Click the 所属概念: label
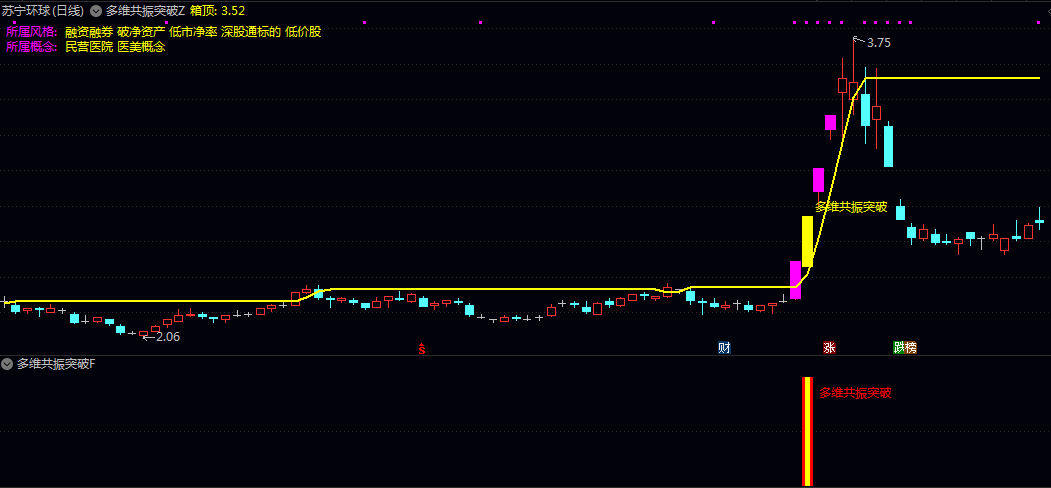Viewport: 1051px width, 488px height. point(32,47)
